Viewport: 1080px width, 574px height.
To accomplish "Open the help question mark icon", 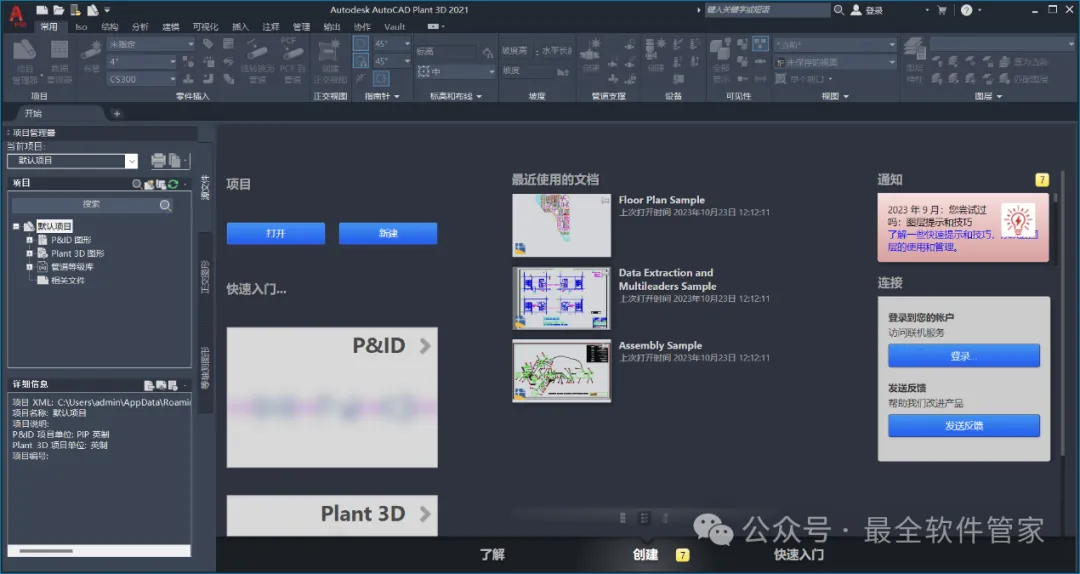I will tap(966, 10).
